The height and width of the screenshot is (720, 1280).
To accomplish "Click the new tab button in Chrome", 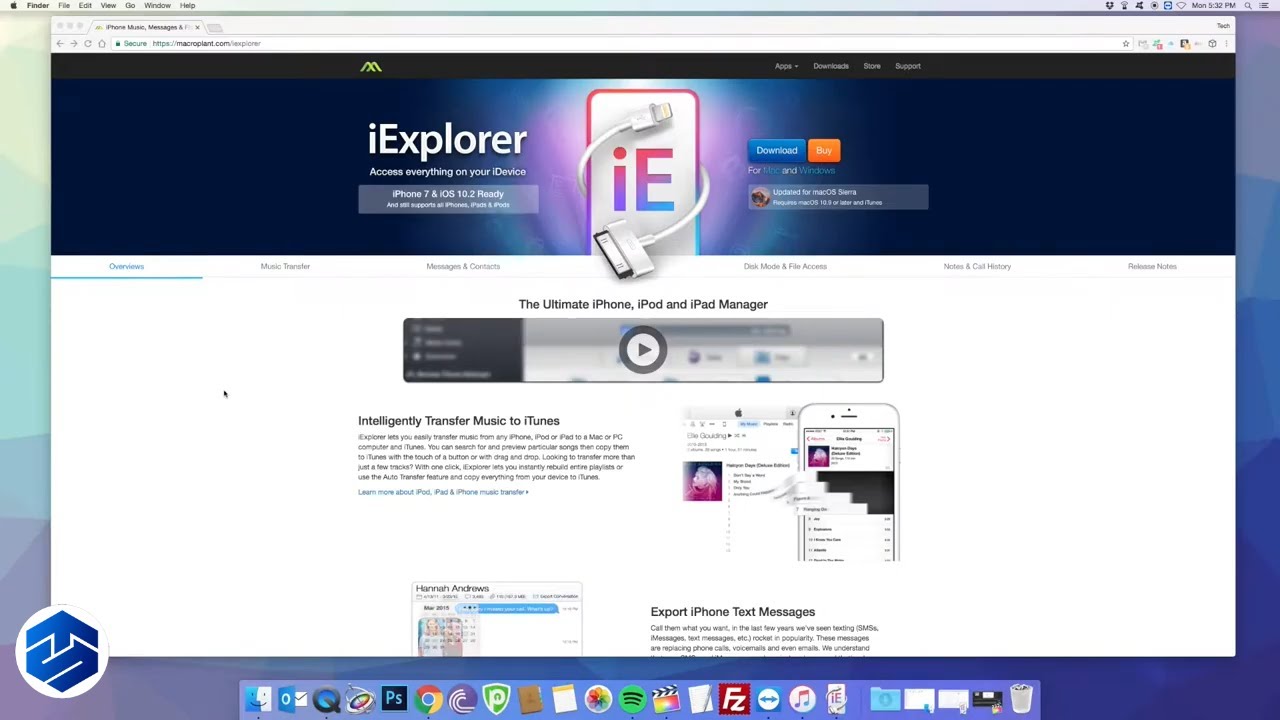I will click(215, 27).
